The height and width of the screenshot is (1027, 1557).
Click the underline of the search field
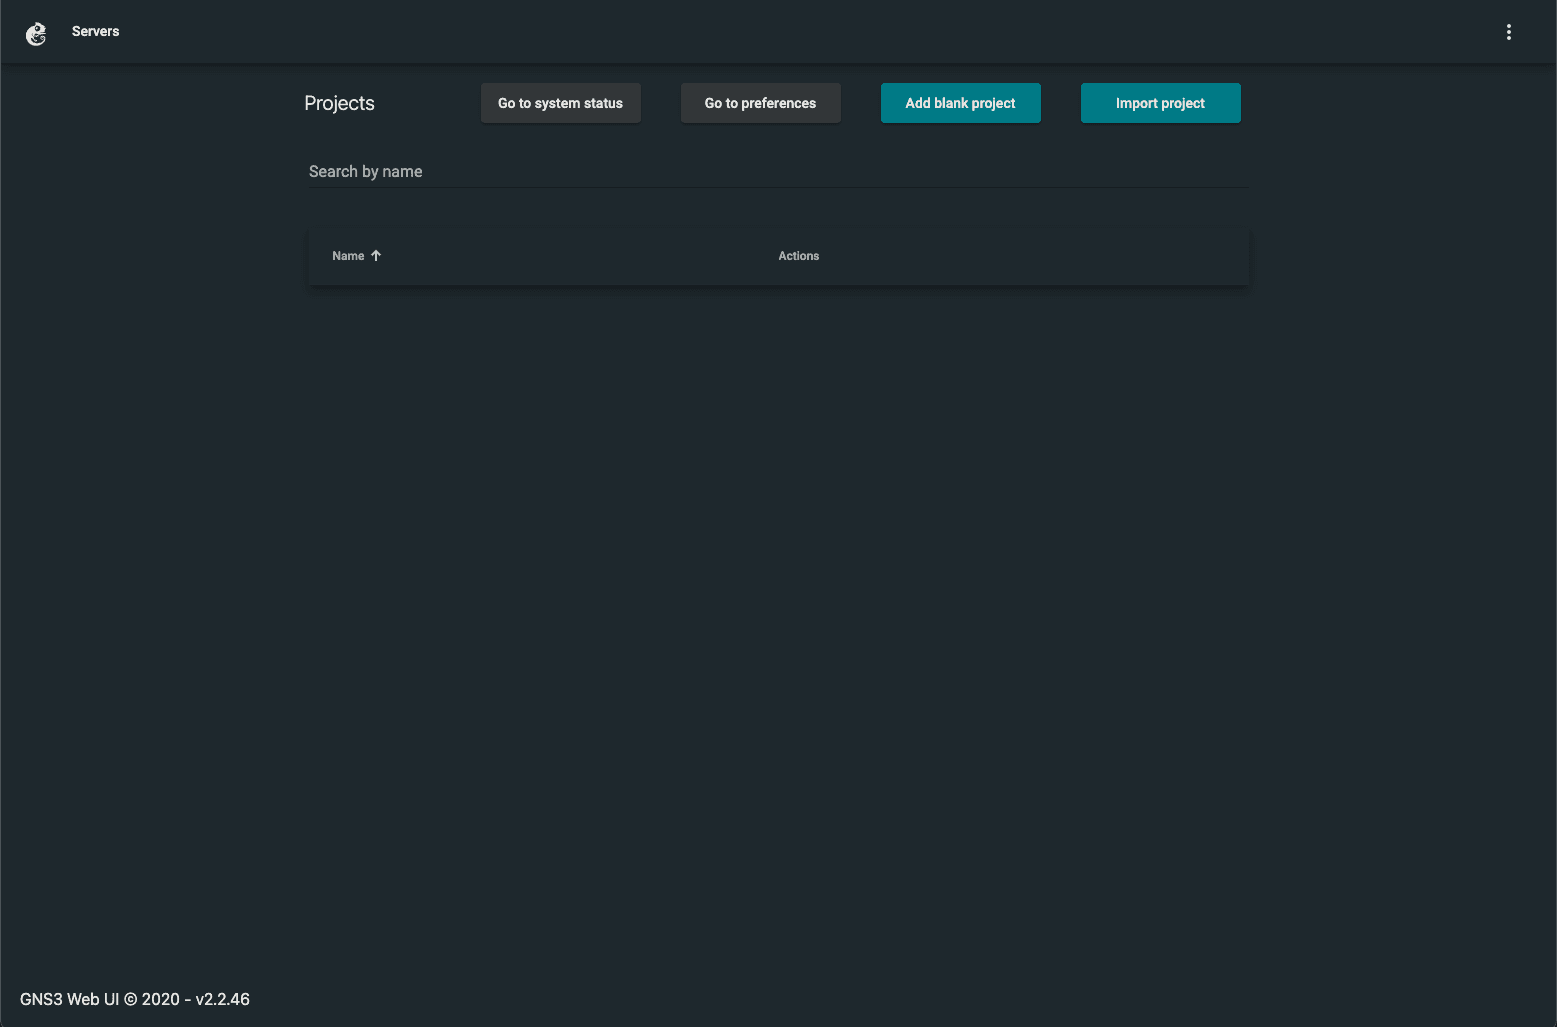(776, 187)
